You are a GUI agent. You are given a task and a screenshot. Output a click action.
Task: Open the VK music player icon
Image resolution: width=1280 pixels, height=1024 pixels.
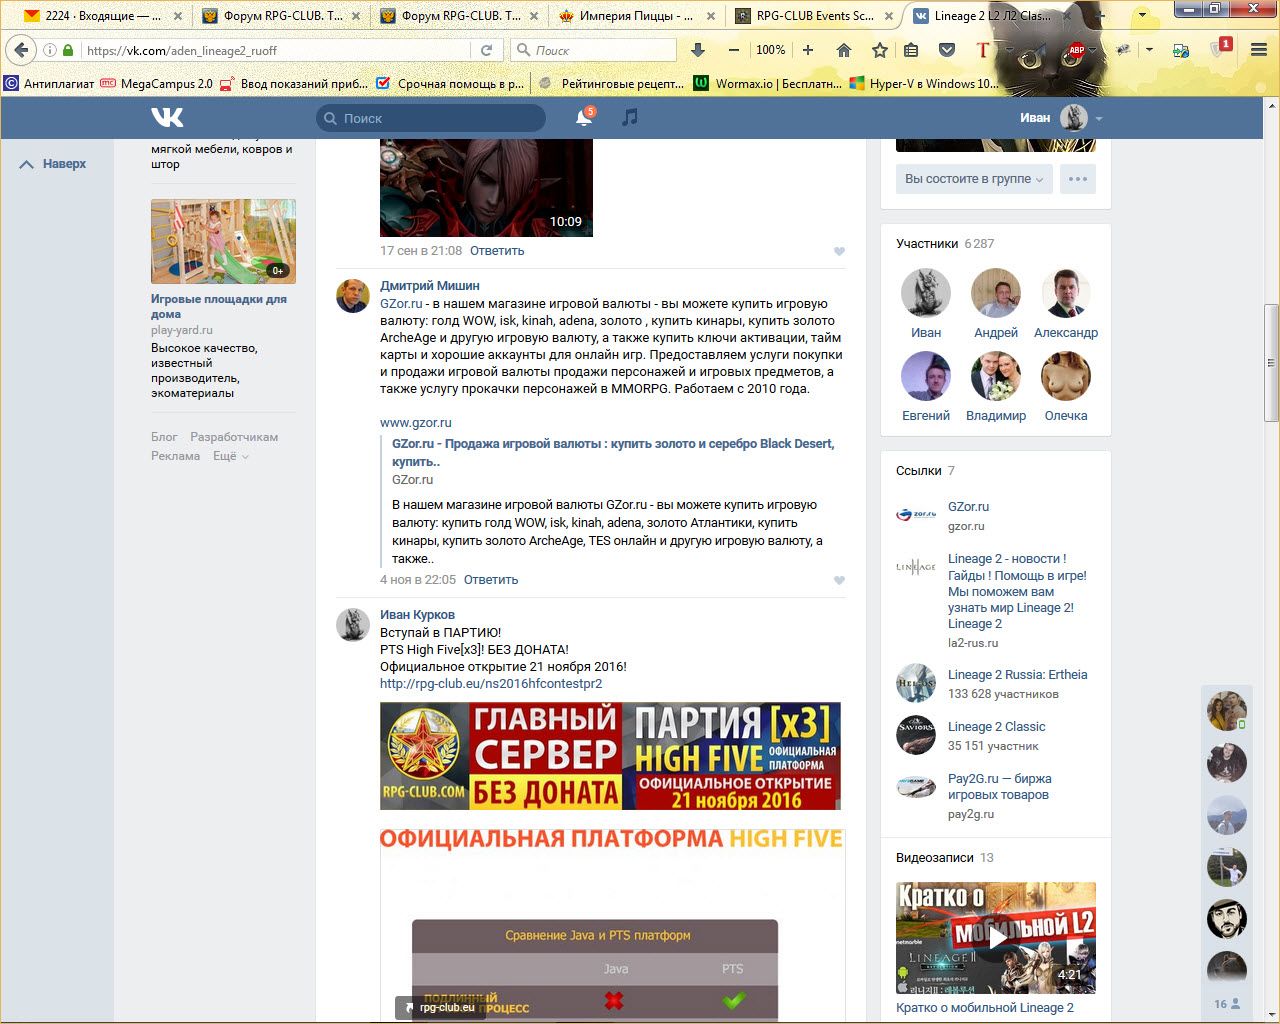(x=629, y=118)
